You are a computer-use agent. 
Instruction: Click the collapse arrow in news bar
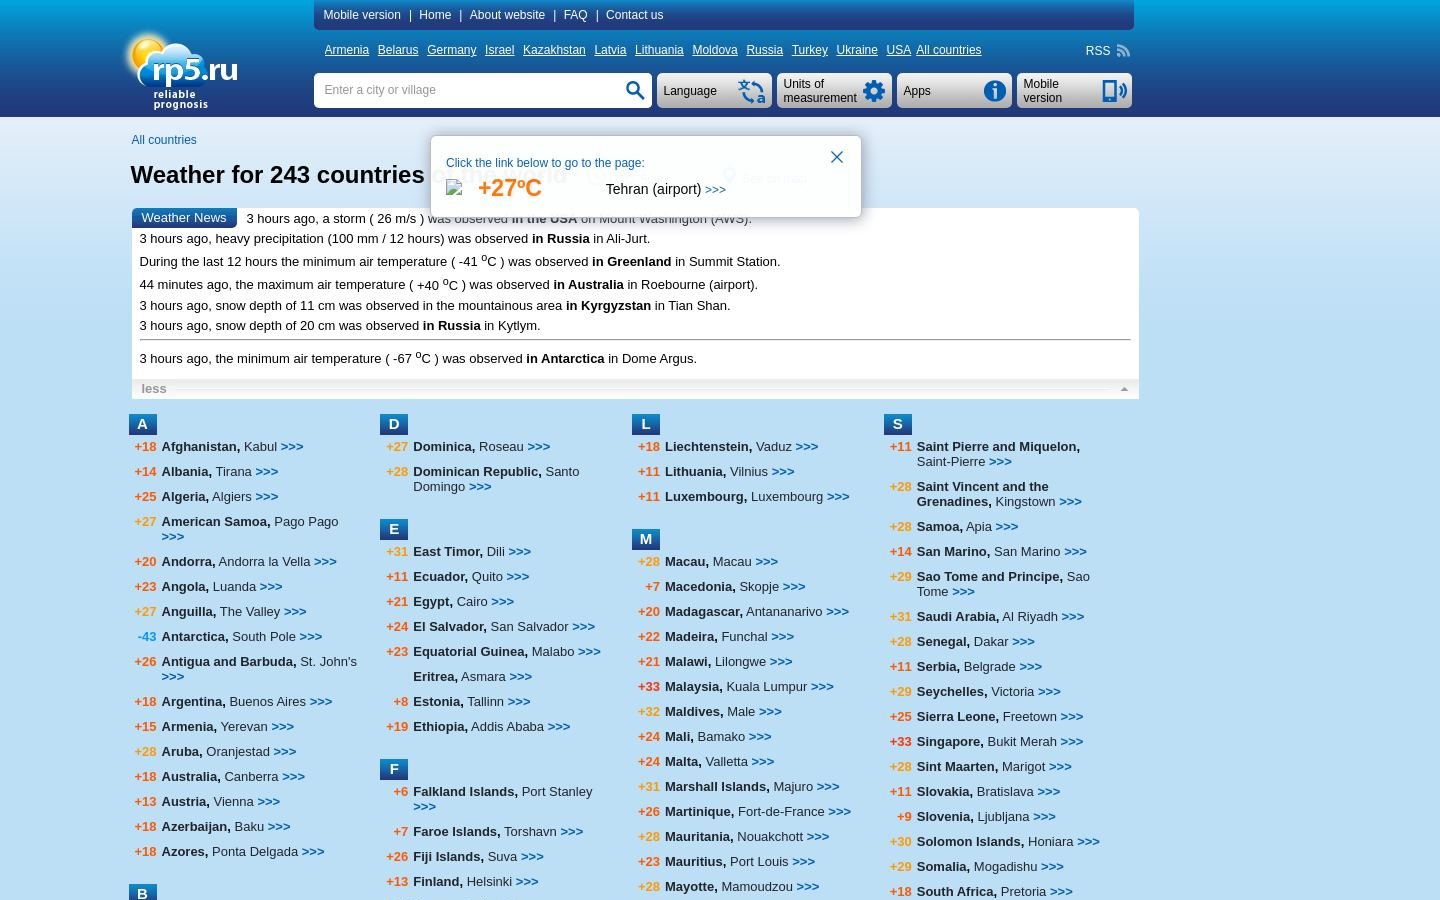[1124, 389]
